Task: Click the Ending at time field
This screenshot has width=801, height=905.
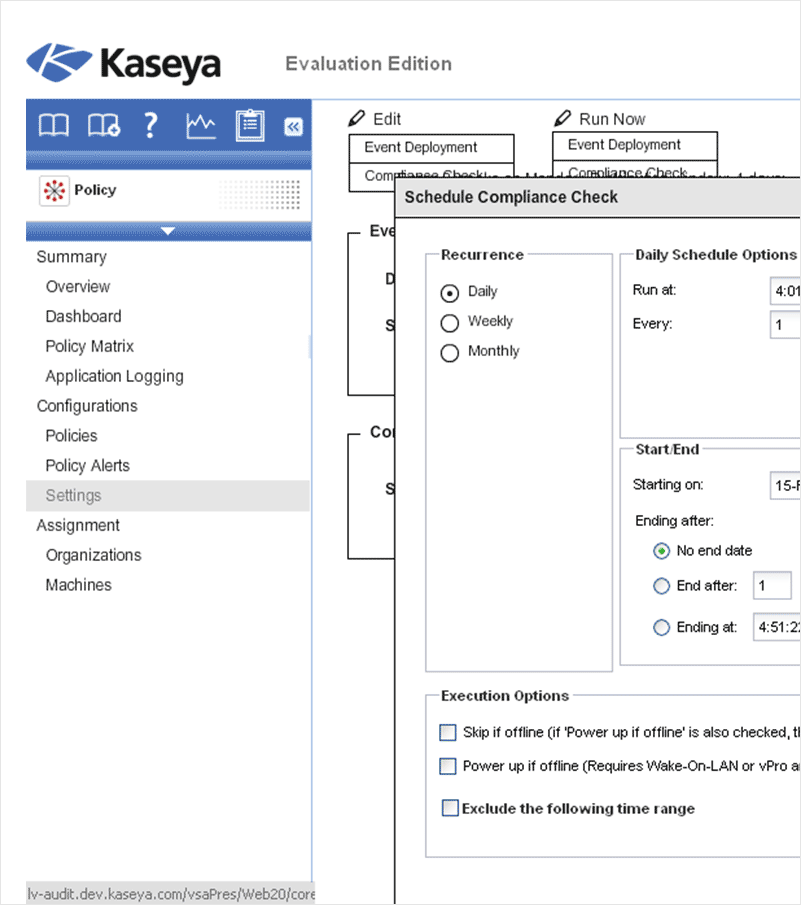Action: coord(777,627)
